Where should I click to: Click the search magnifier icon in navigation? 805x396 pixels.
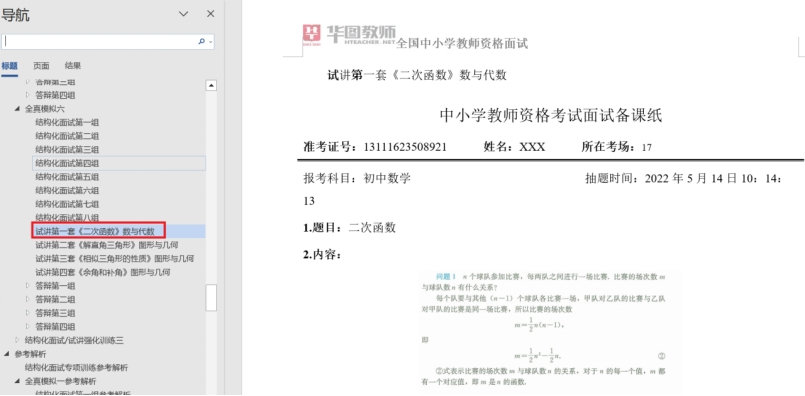pyautogui.click(x=201, y=42)
